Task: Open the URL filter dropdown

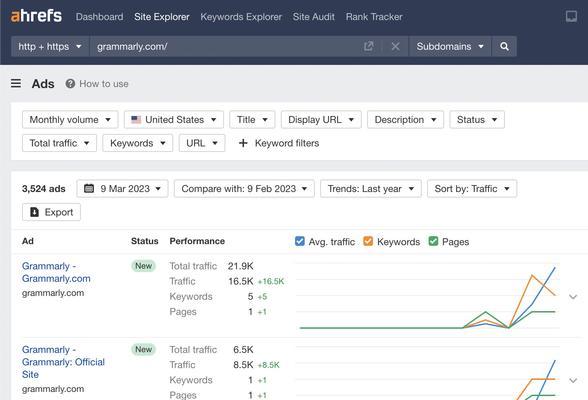Action: 202,143
